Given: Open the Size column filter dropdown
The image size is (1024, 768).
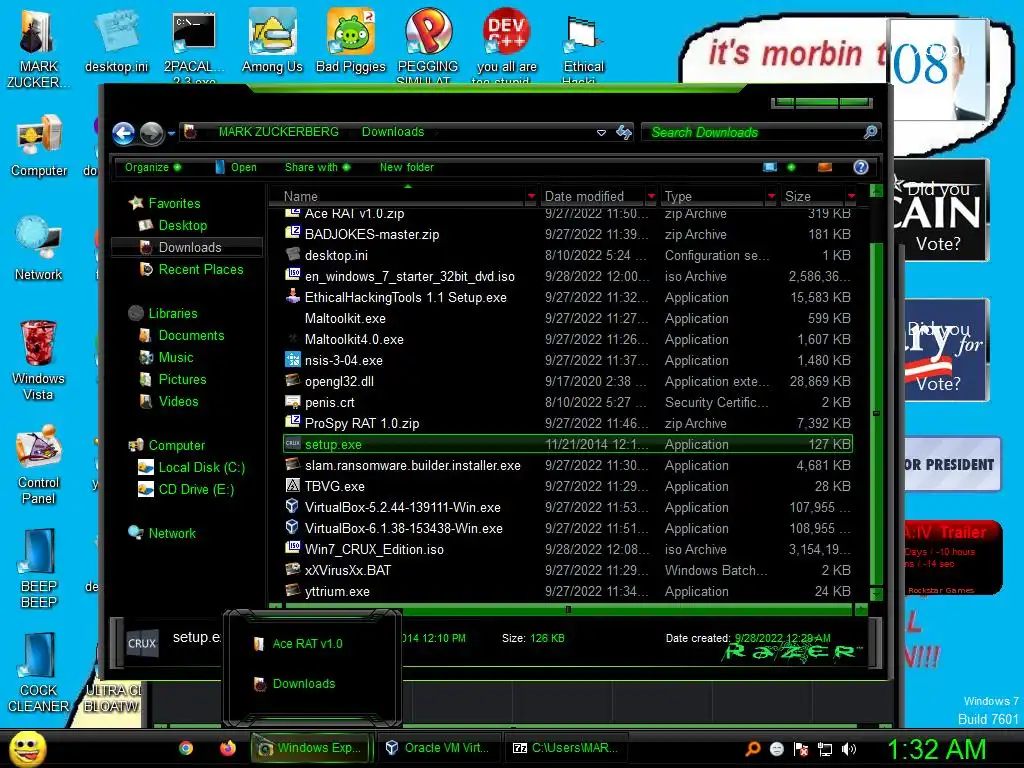Looking at the screenshot, I should click(851, 196).
